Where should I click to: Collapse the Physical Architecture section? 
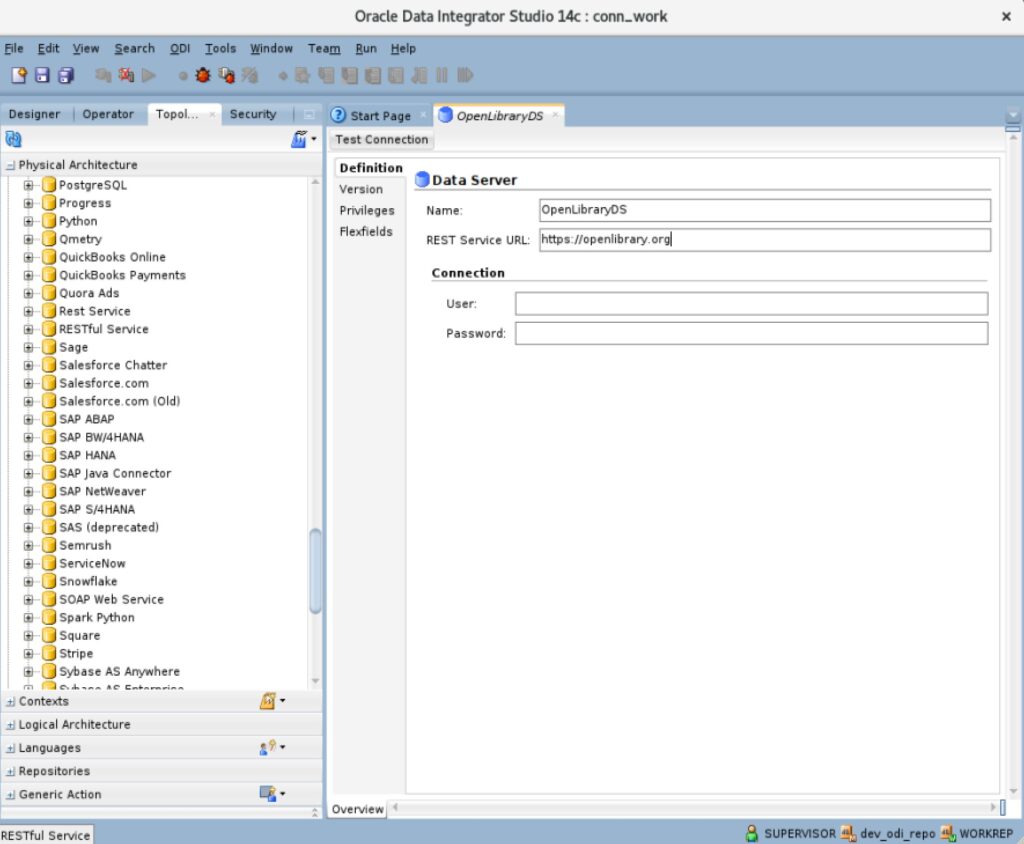pos(10,165)
